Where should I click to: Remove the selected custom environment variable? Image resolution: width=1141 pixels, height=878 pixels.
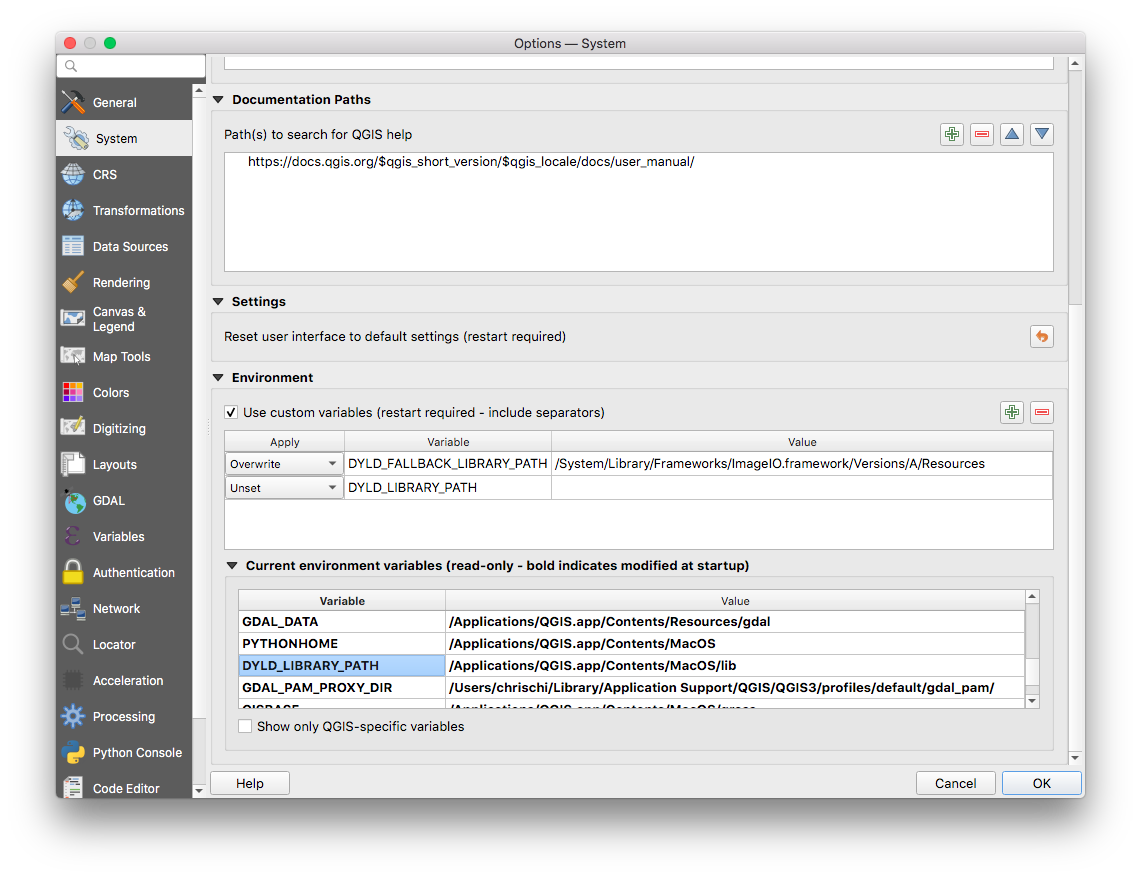(1041, 411)
